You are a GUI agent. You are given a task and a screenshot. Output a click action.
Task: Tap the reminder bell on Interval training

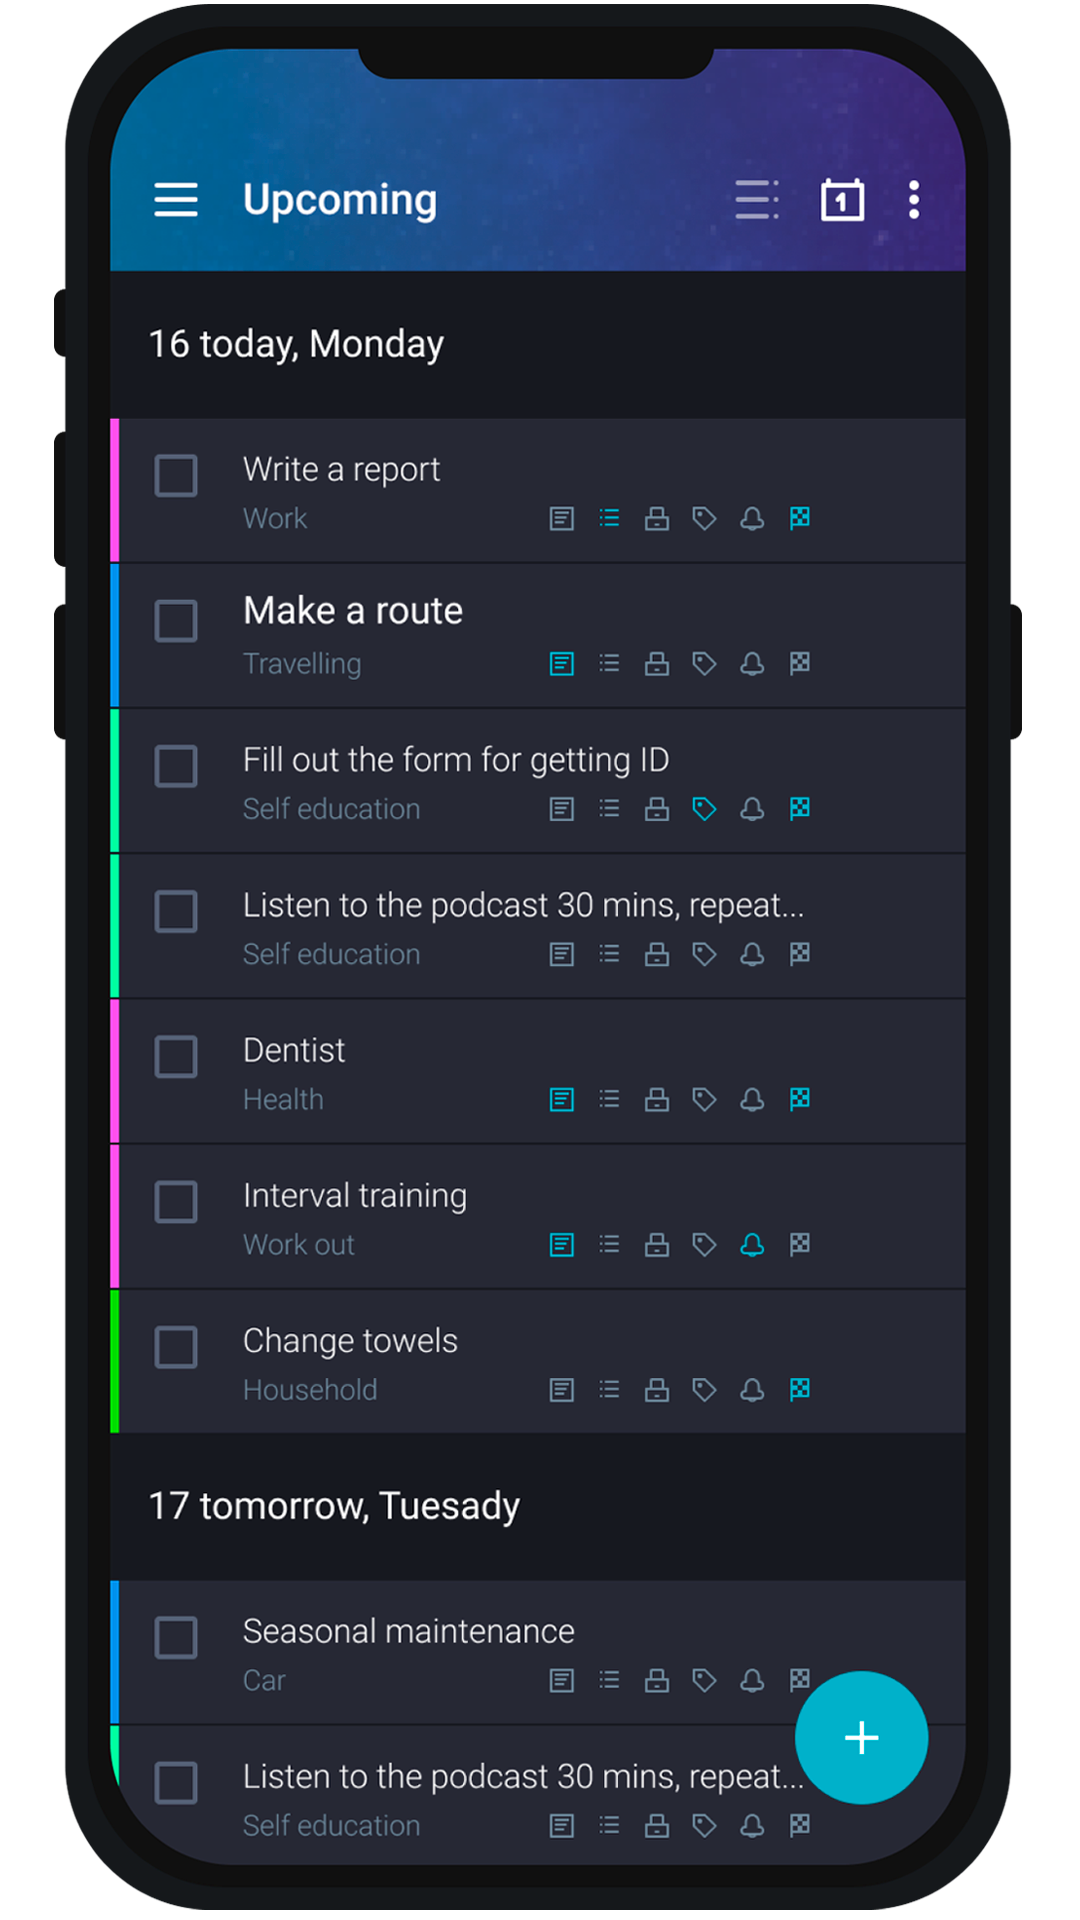pos(752,1244)
